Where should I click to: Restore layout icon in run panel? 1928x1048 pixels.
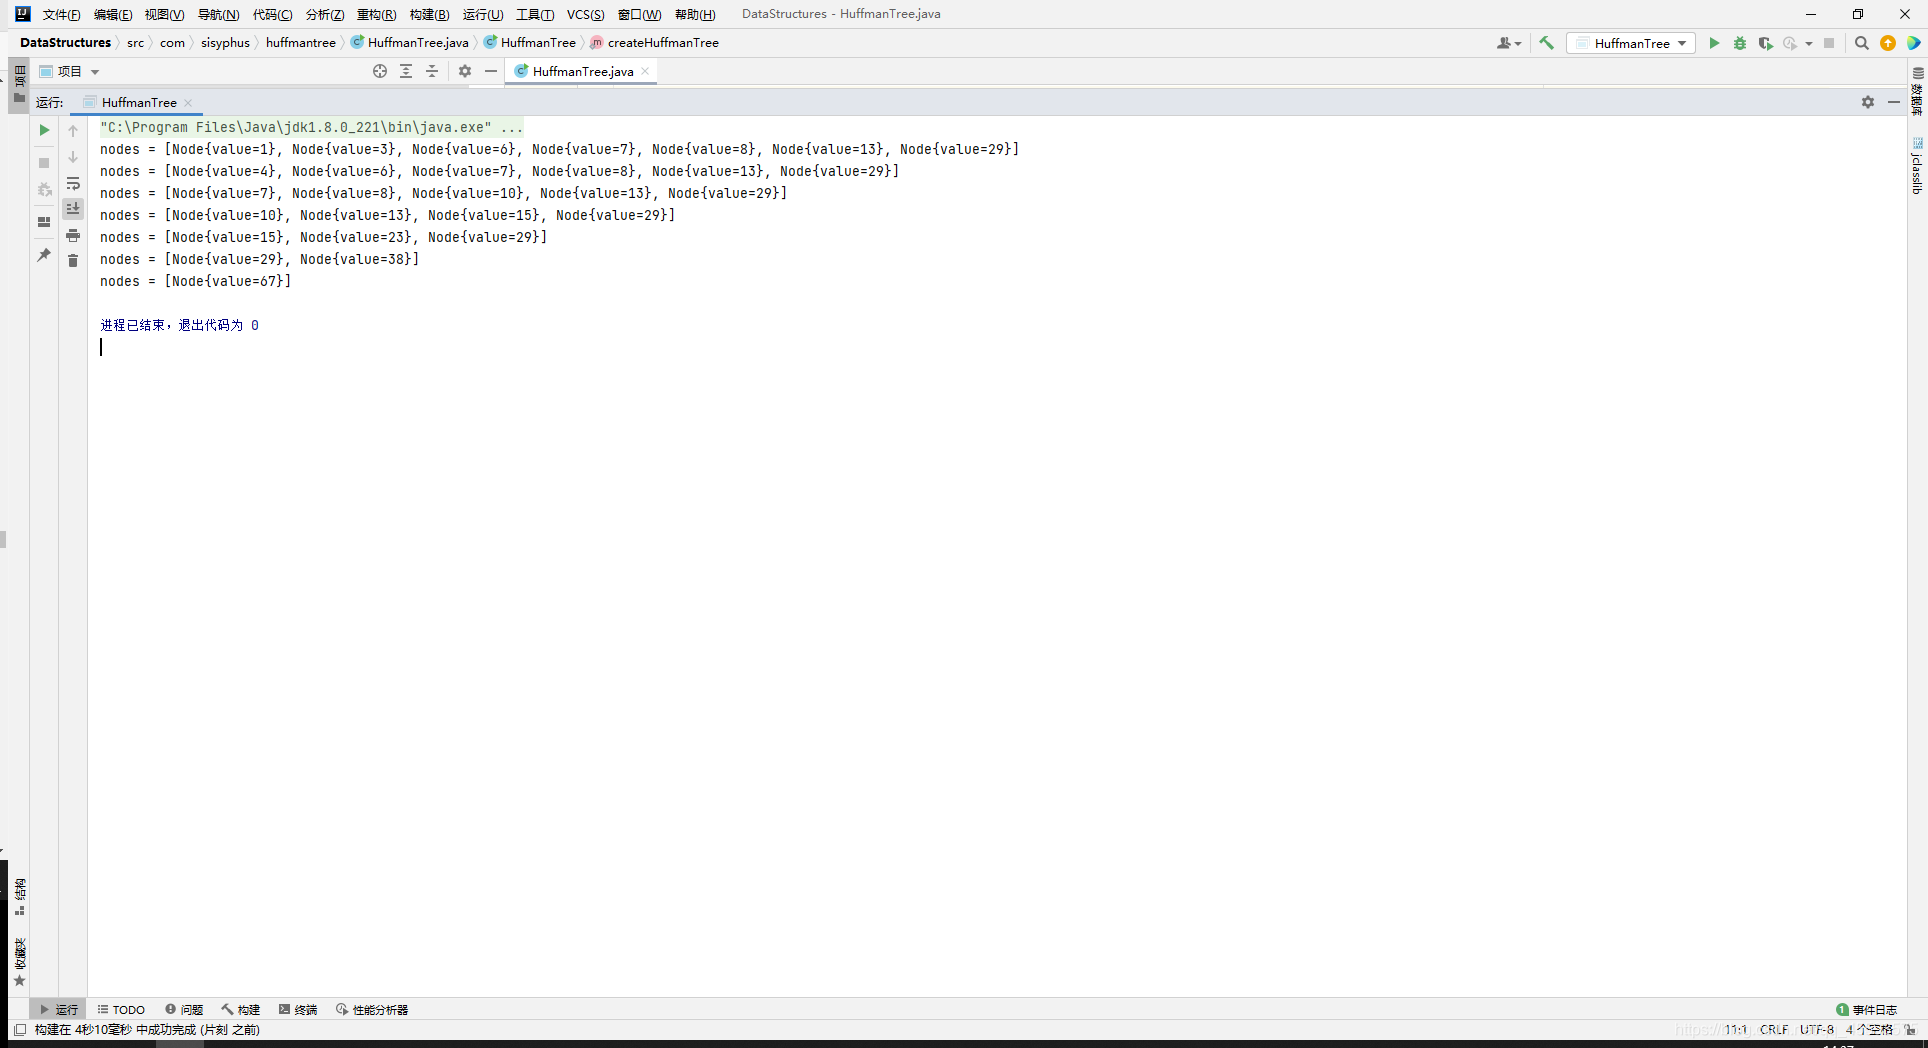coord(44,222)
